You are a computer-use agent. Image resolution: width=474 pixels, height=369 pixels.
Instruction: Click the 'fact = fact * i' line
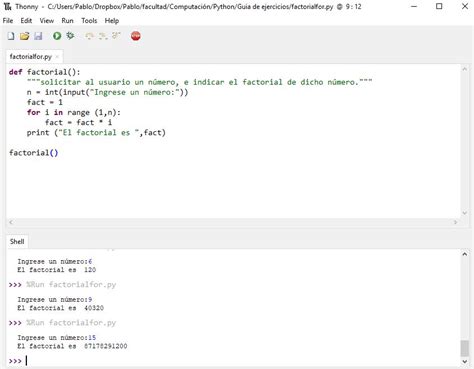78,123
